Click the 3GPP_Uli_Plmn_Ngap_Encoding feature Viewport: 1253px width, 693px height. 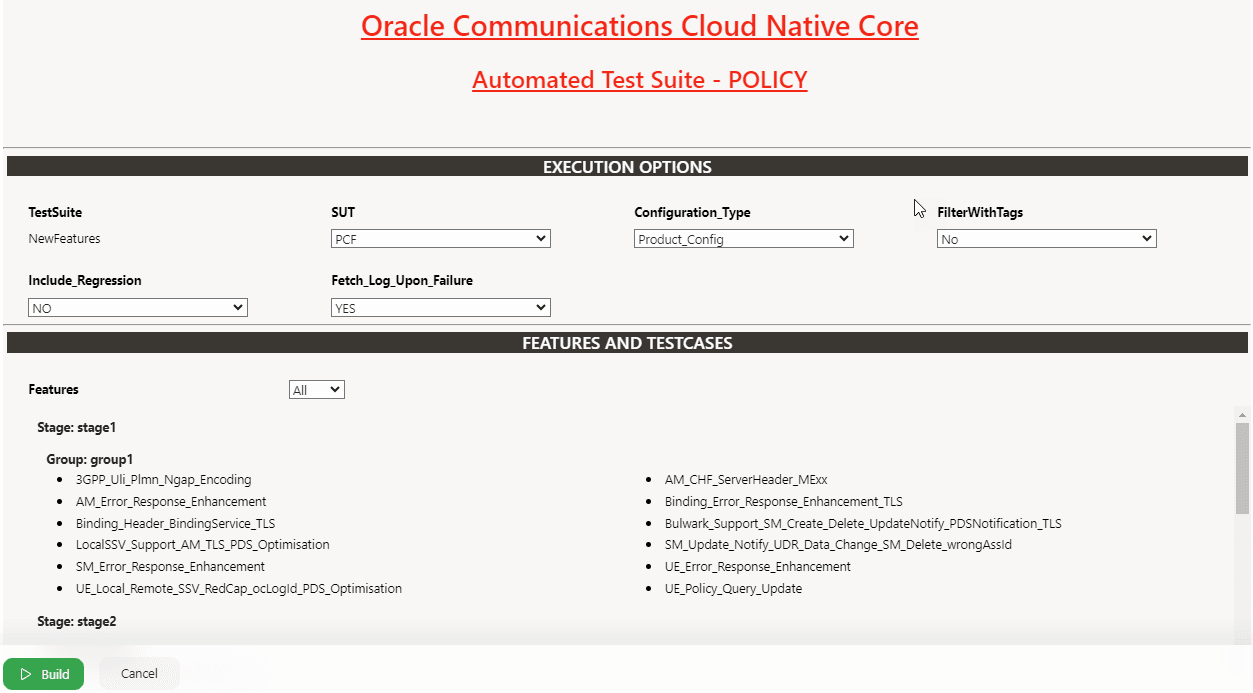(x=164, y=480)
